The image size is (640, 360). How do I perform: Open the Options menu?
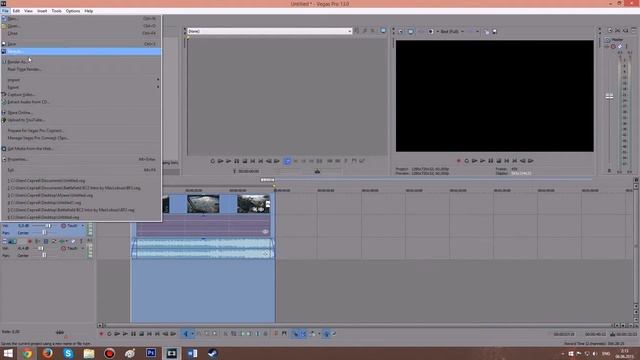click(73, 11)
